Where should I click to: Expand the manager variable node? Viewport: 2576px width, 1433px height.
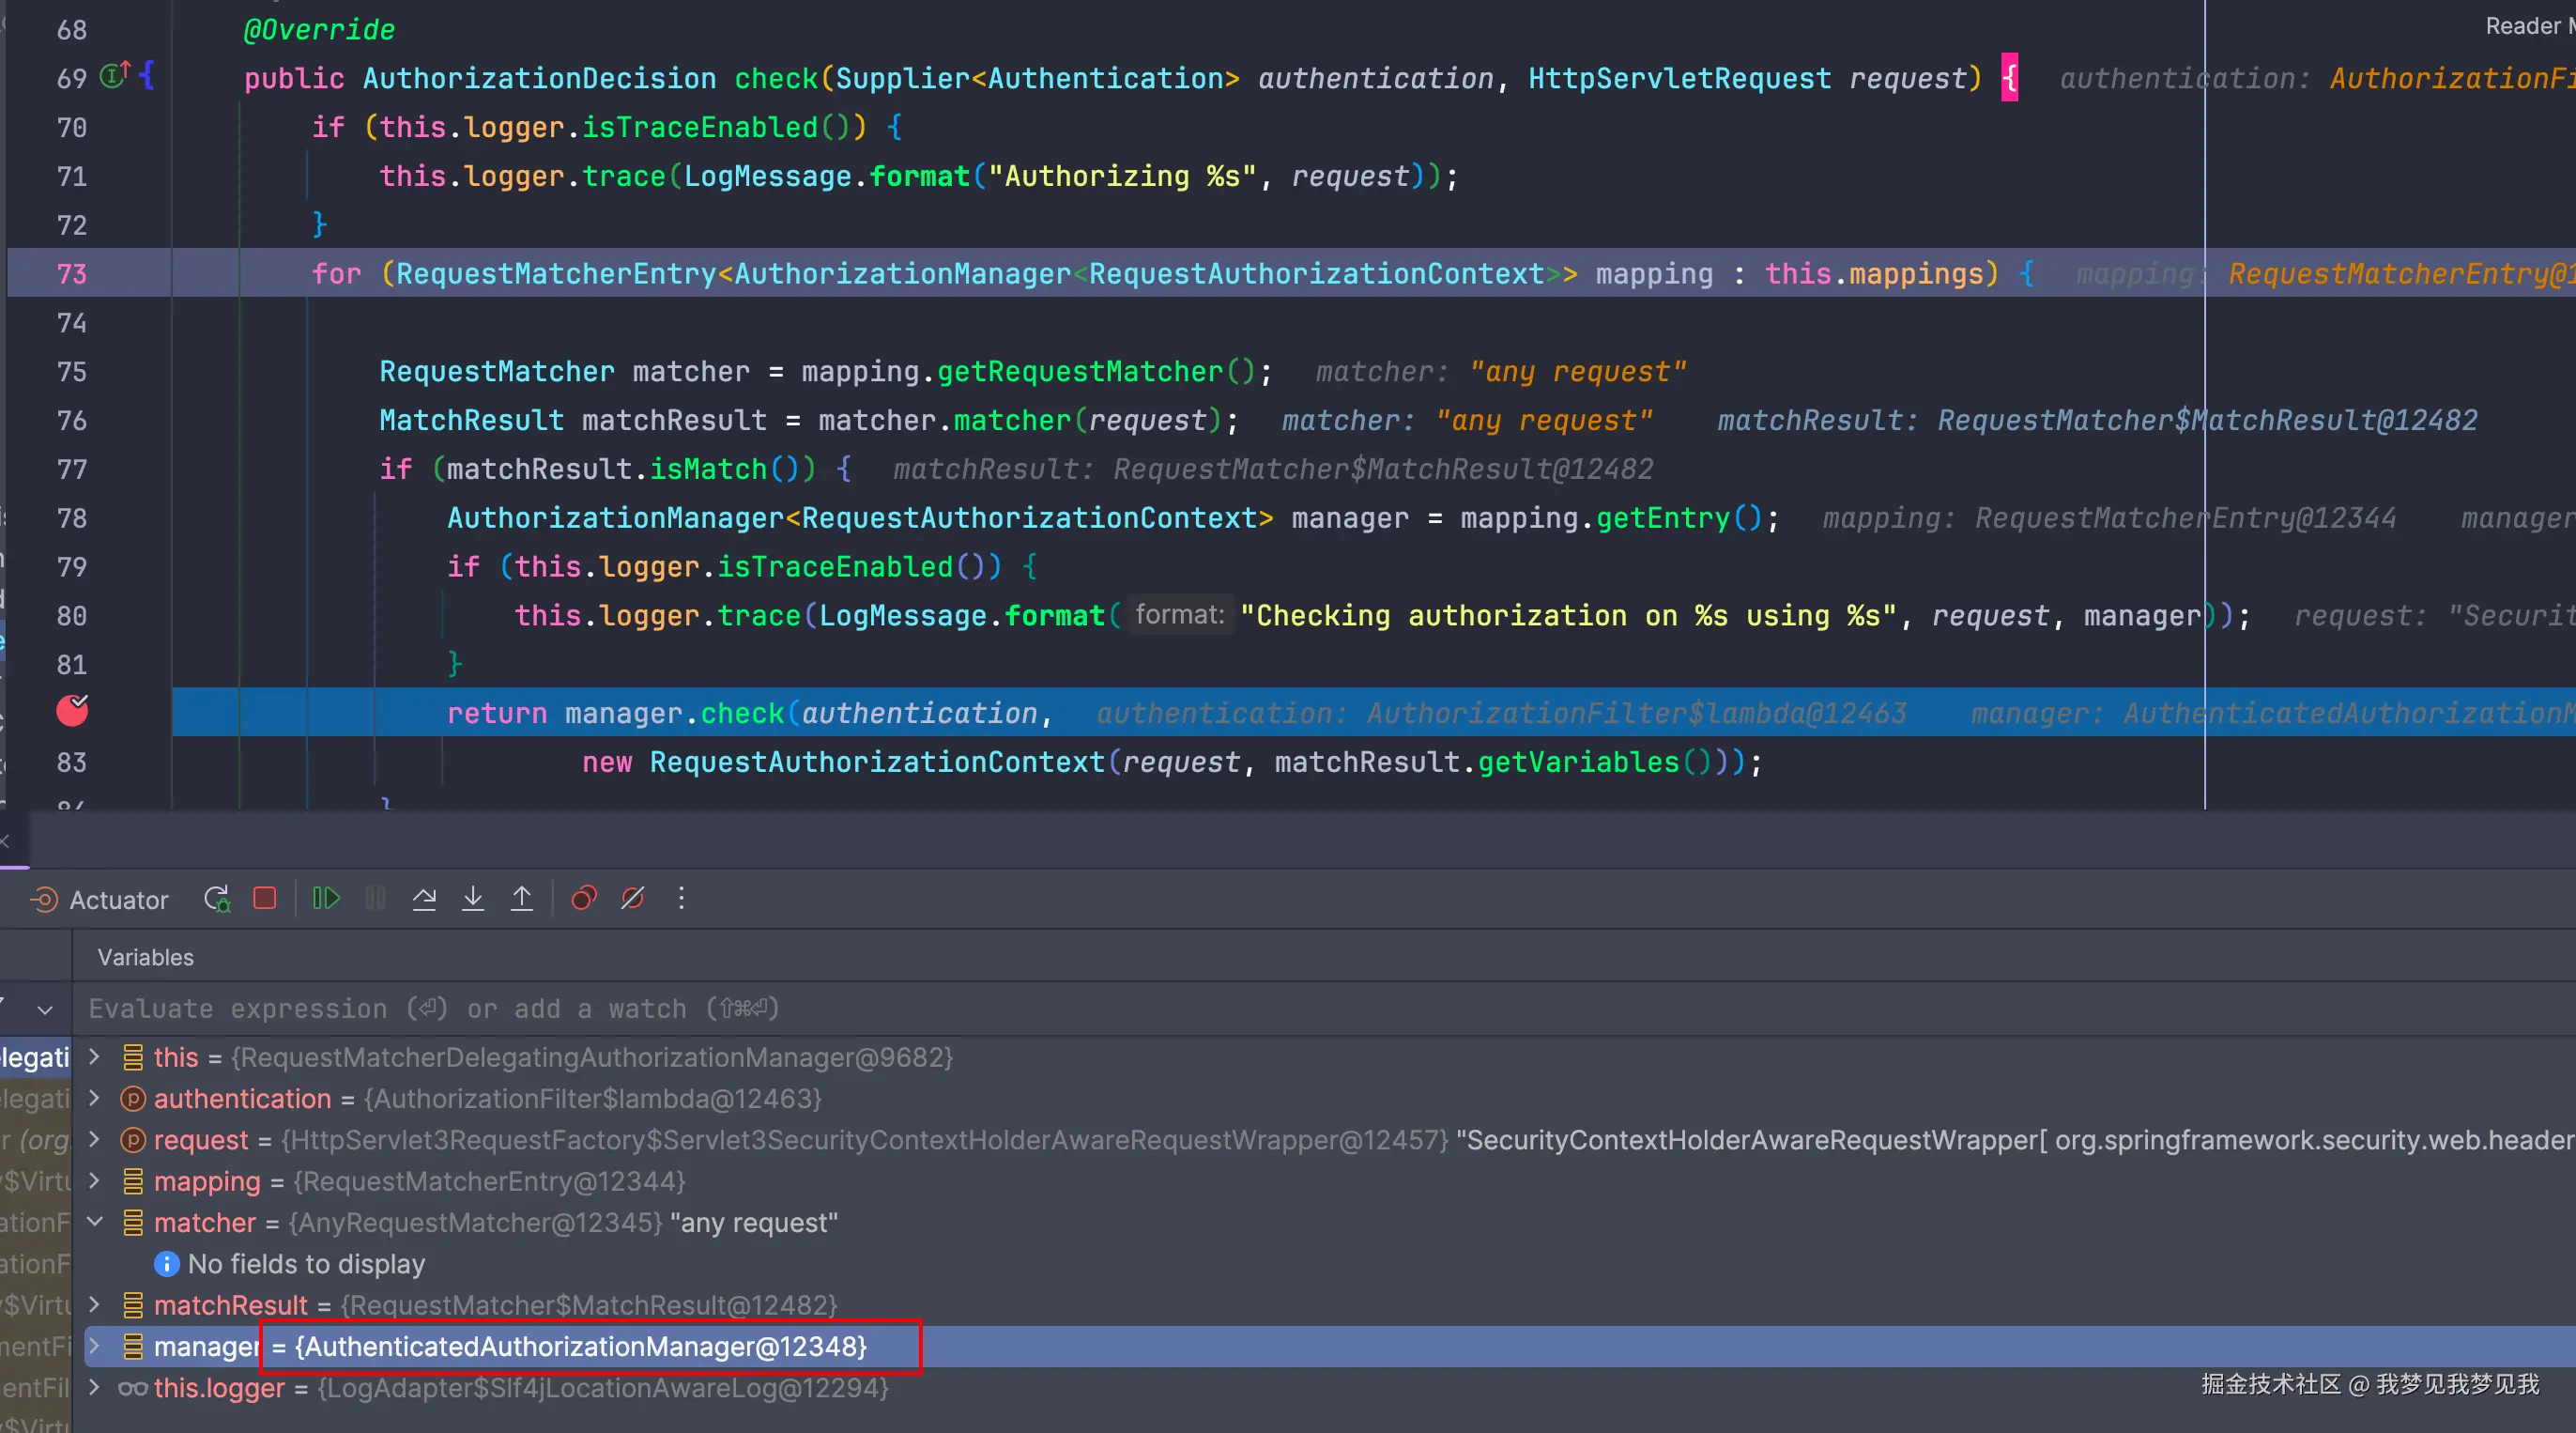click(x=94, y=1345)
